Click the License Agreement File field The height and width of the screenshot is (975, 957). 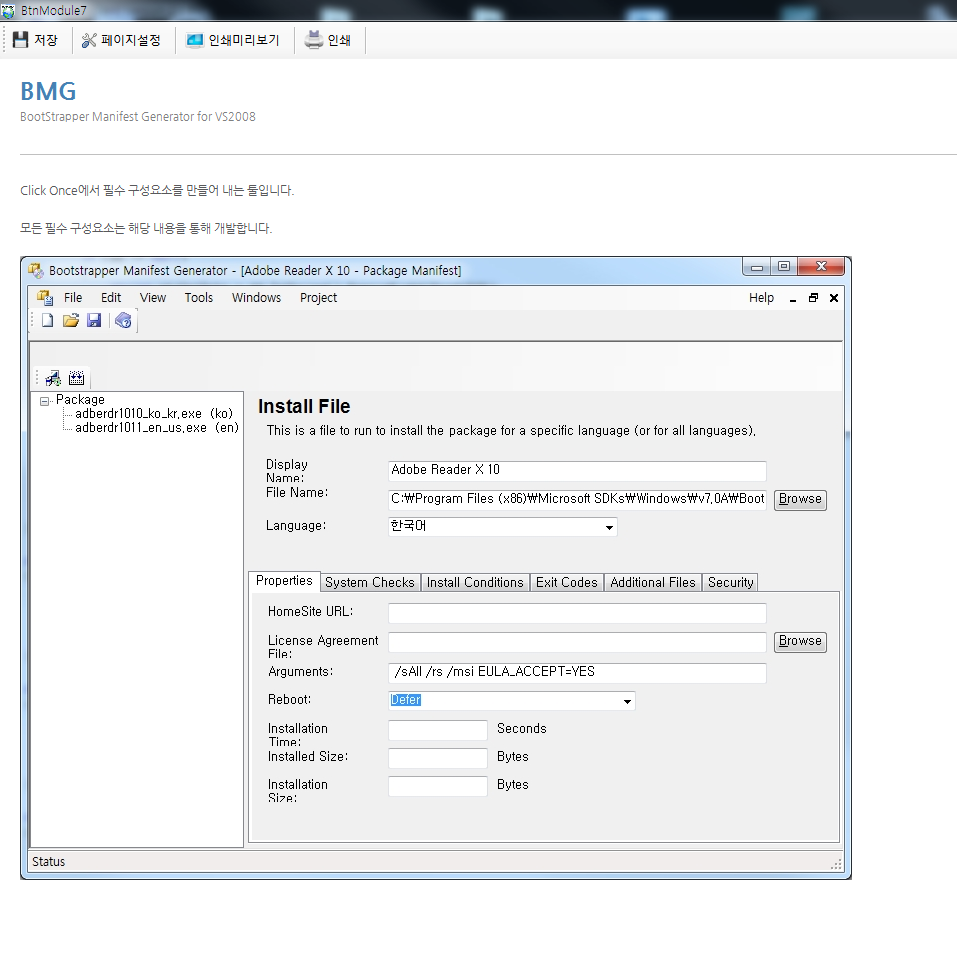[x=577, y=642]
